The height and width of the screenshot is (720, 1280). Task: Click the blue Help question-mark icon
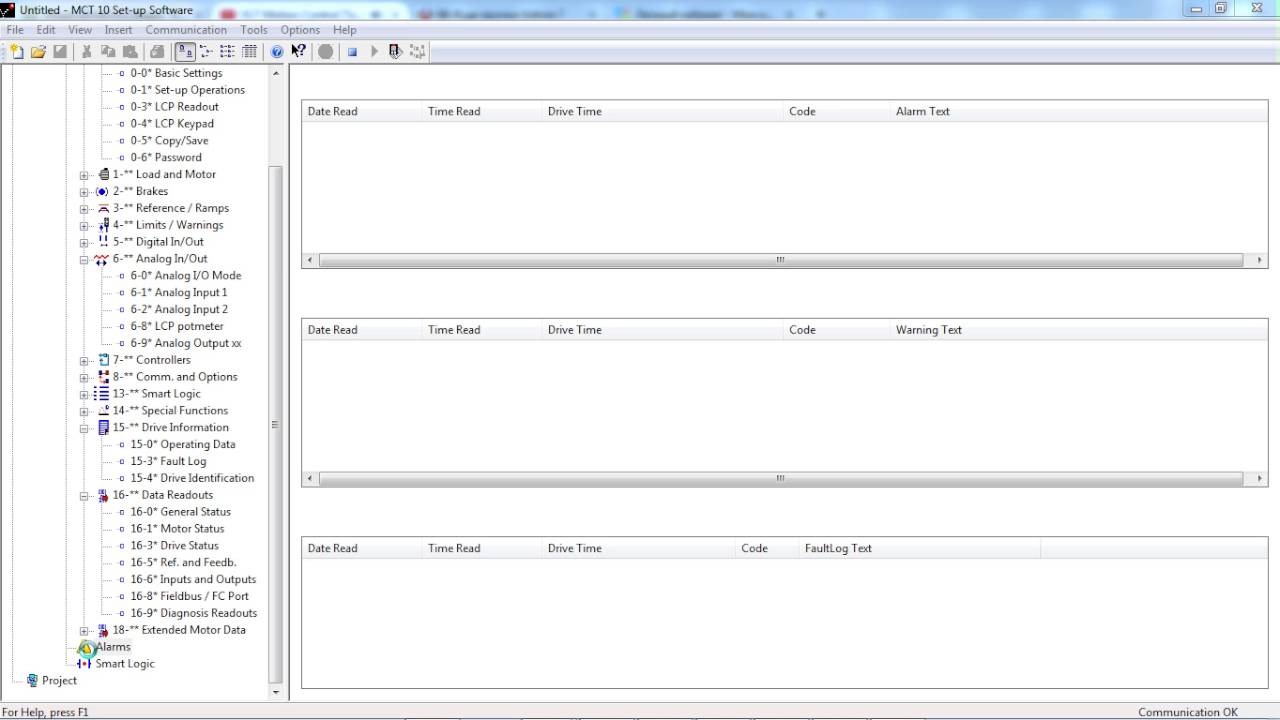point(277,52)
